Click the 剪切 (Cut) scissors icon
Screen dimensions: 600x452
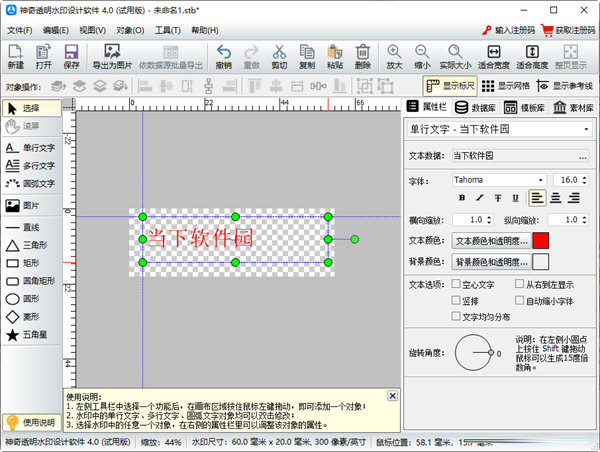coord(279,57)
